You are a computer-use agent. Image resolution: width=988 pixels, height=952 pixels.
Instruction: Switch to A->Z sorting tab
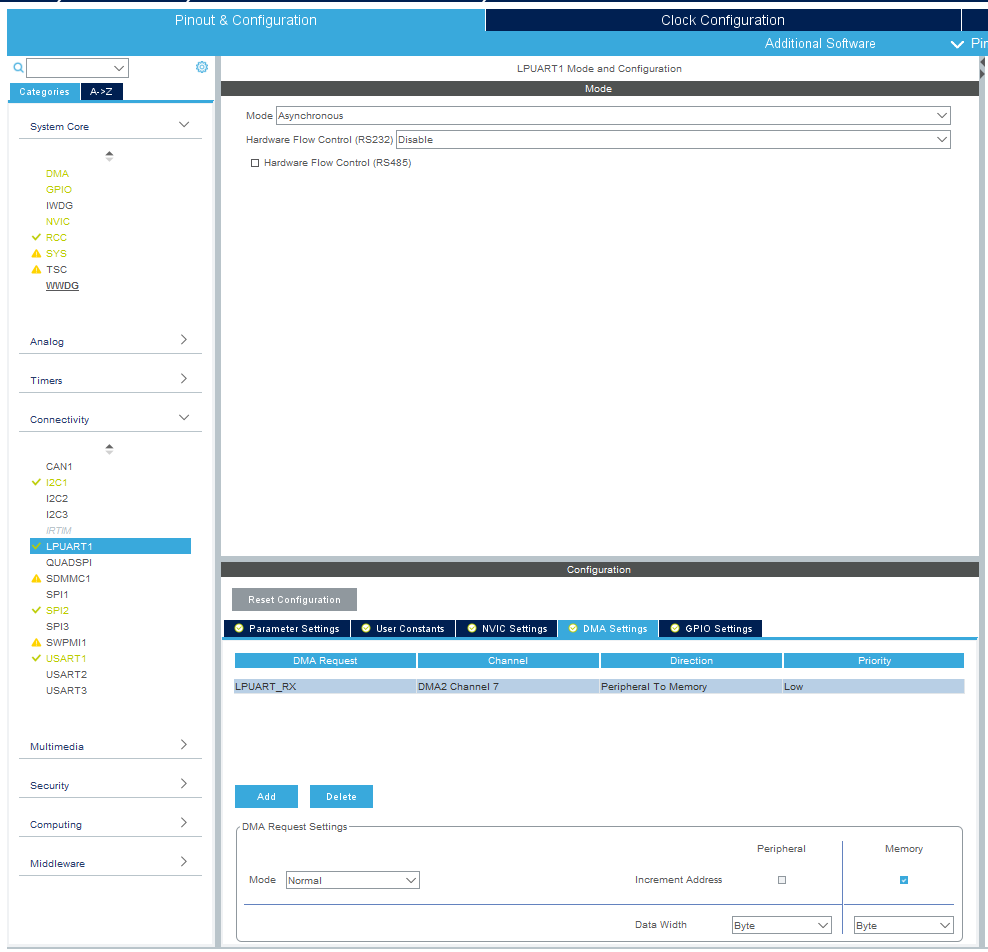tap(101, 92)
